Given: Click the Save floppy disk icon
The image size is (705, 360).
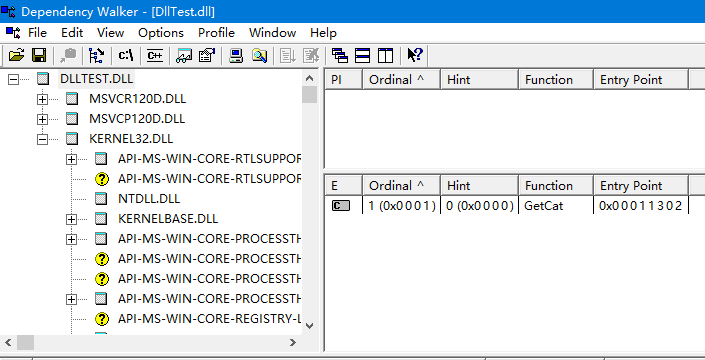Looking at the screenshot, I should tap(39, 56).
